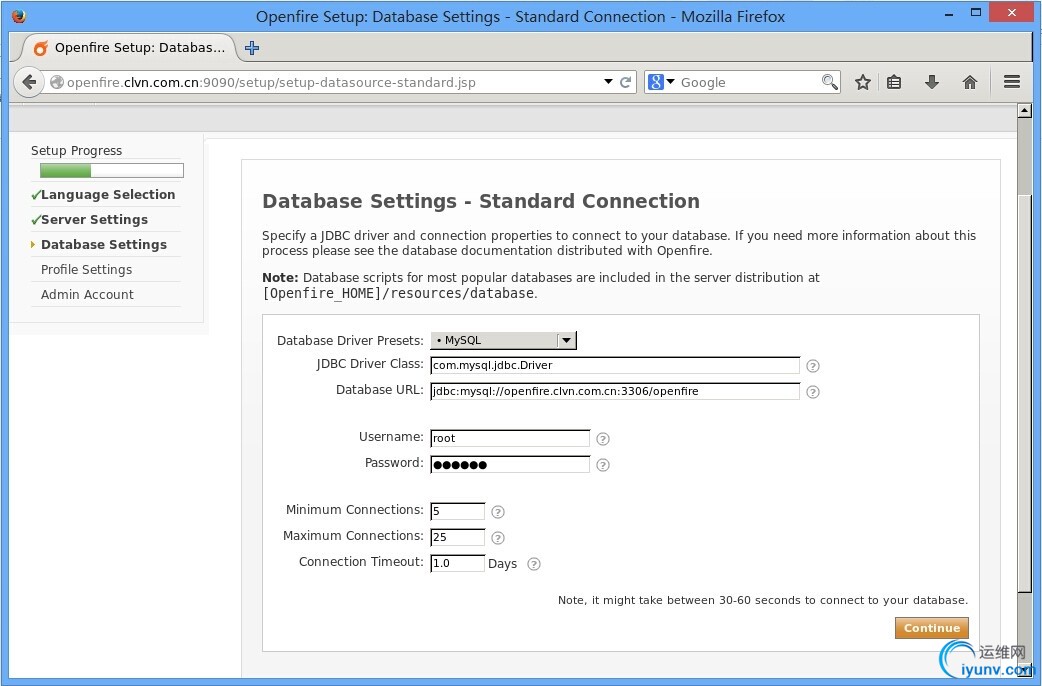Click Profile Settings setup step
1042x686 pixels.
(x=86, y=270)
